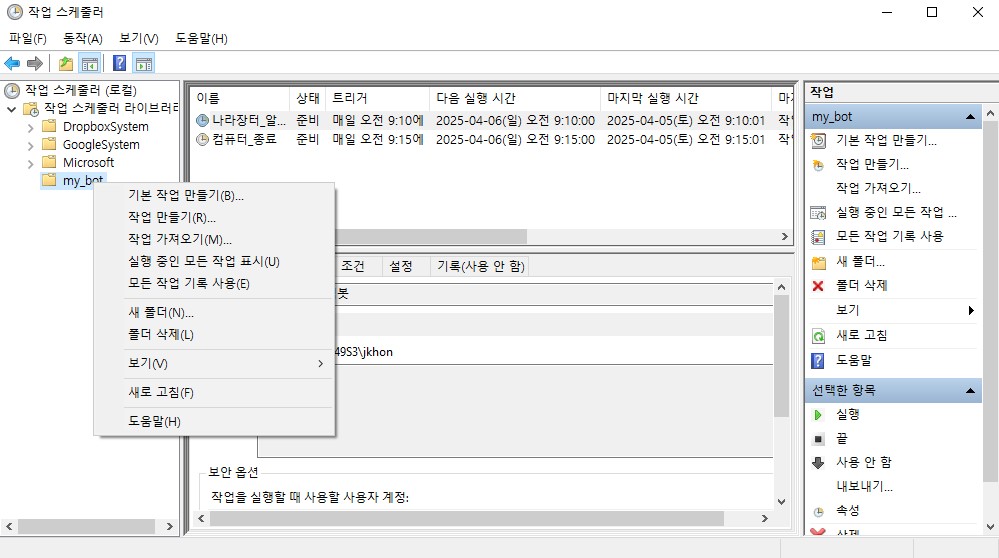
Task: Open the 동작(A) menu
Action: (x=83, y=38)
